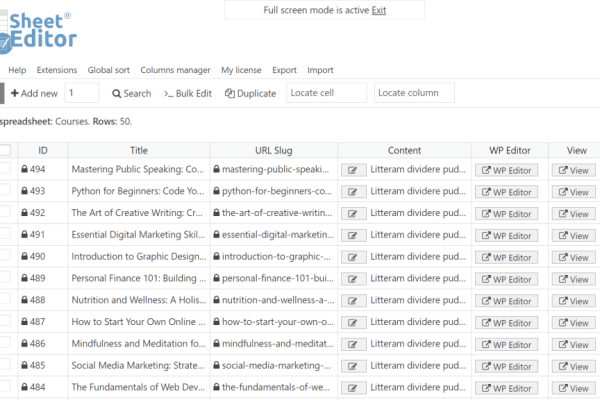Click lock icon beside ID 494
The image size is (600, 400).
click(x=24, y=169)
